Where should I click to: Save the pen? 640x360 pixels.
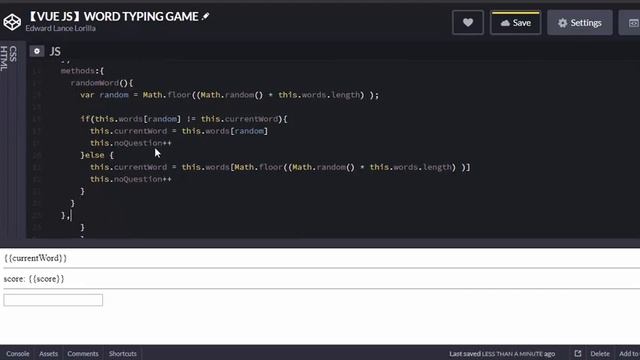pyautogui.click(x=516, y=23)
